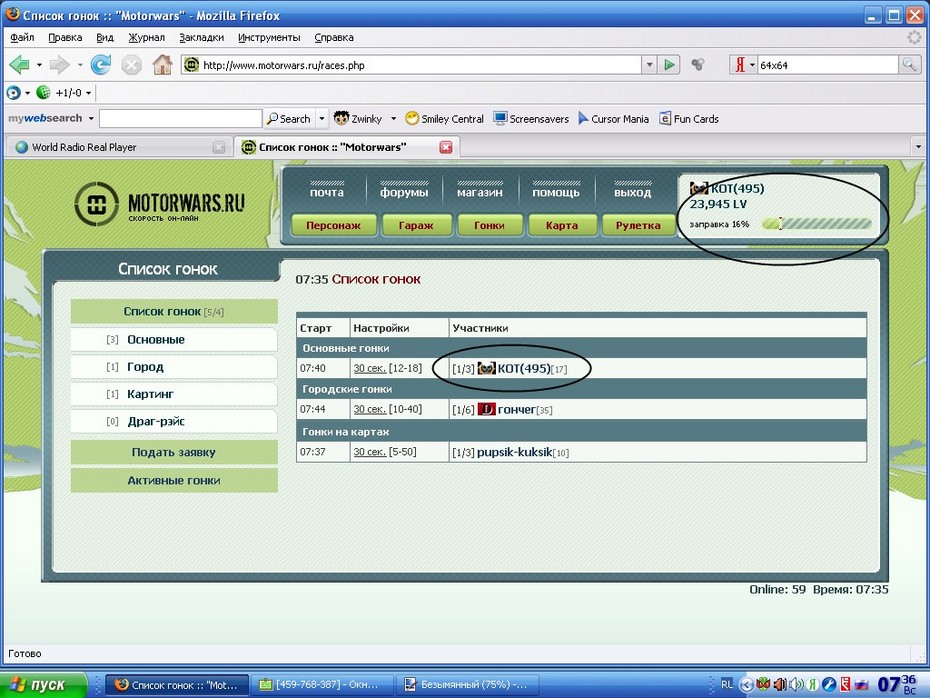Image resolution: width=930 pixels, height=698 pixels.
Task: Click the language indicator RL in the tray
Action: [x=727, y=684]
